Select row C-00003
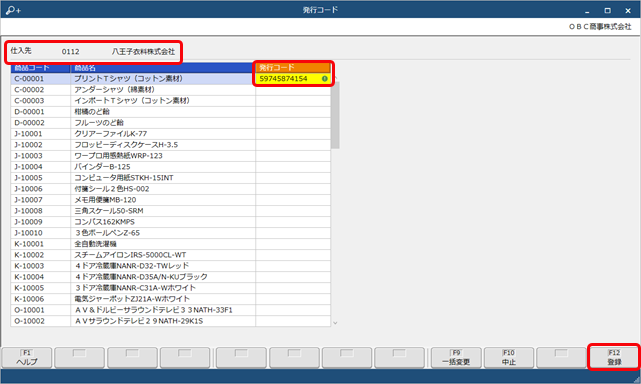This screenshot has width=641, height=384. point(170,101)
